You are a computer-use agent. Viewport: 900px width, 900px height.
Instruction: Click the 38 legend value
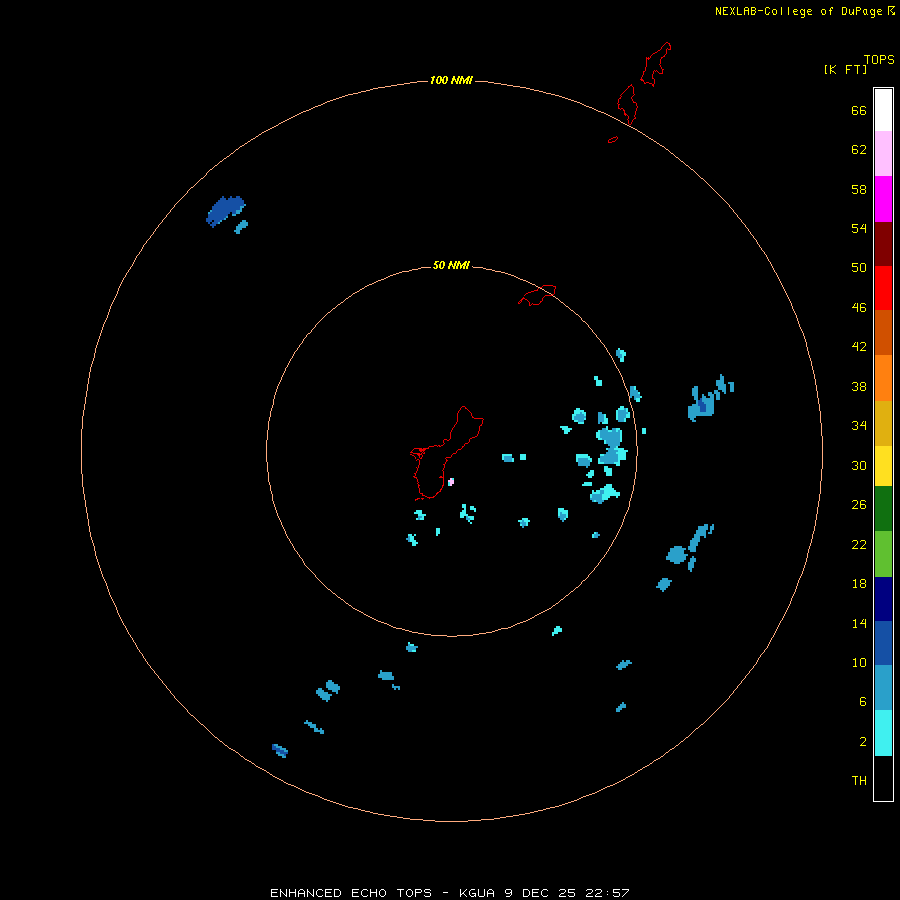[x=859, y=386]
